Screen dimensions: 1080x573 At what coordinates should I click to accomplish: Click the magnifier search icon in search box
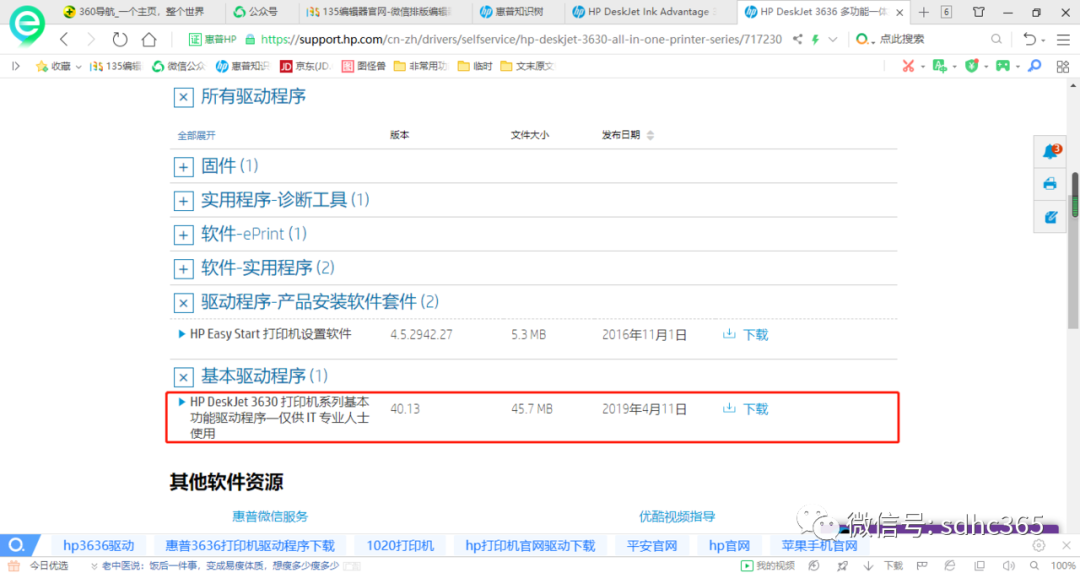[996, 39]
